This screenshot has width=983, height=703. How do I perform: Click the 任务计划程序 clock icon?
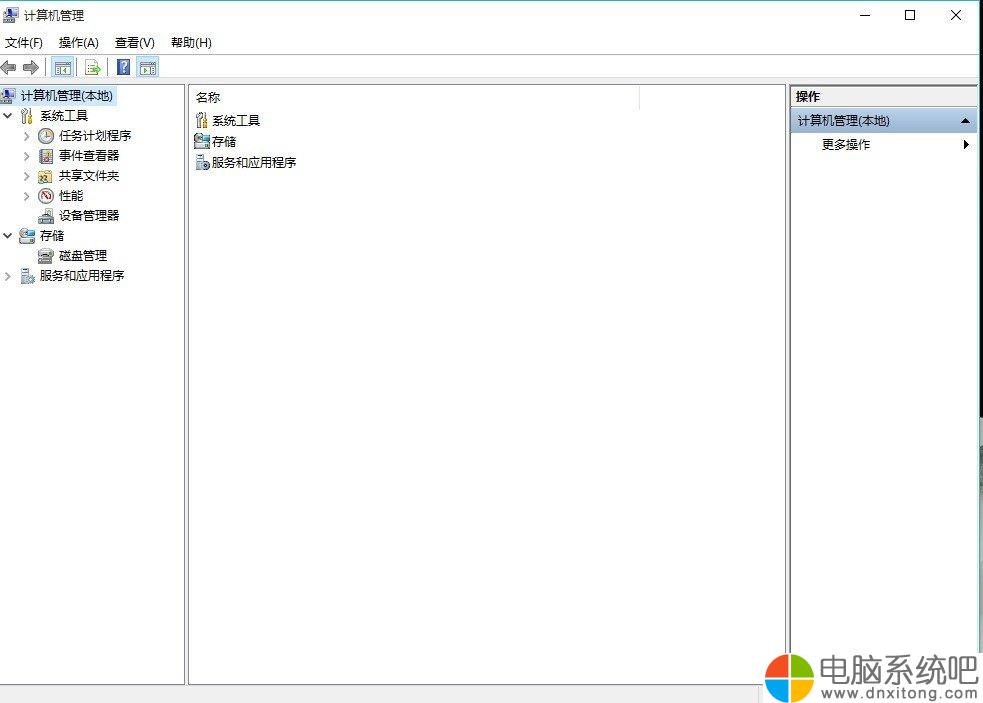[46, 135]
